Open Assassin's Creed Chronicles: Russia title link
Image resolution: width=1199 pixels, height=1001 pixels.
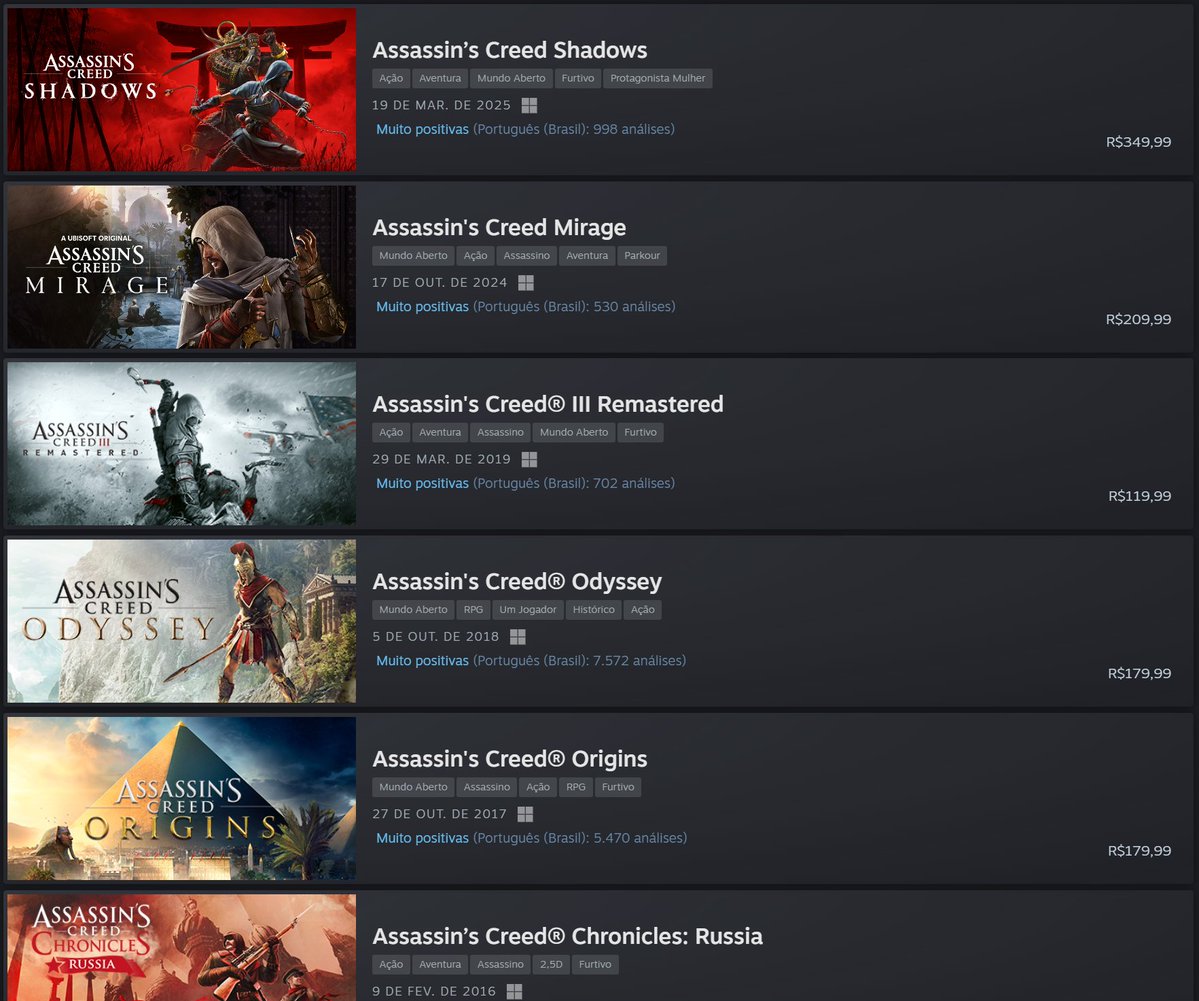(567, 937)
